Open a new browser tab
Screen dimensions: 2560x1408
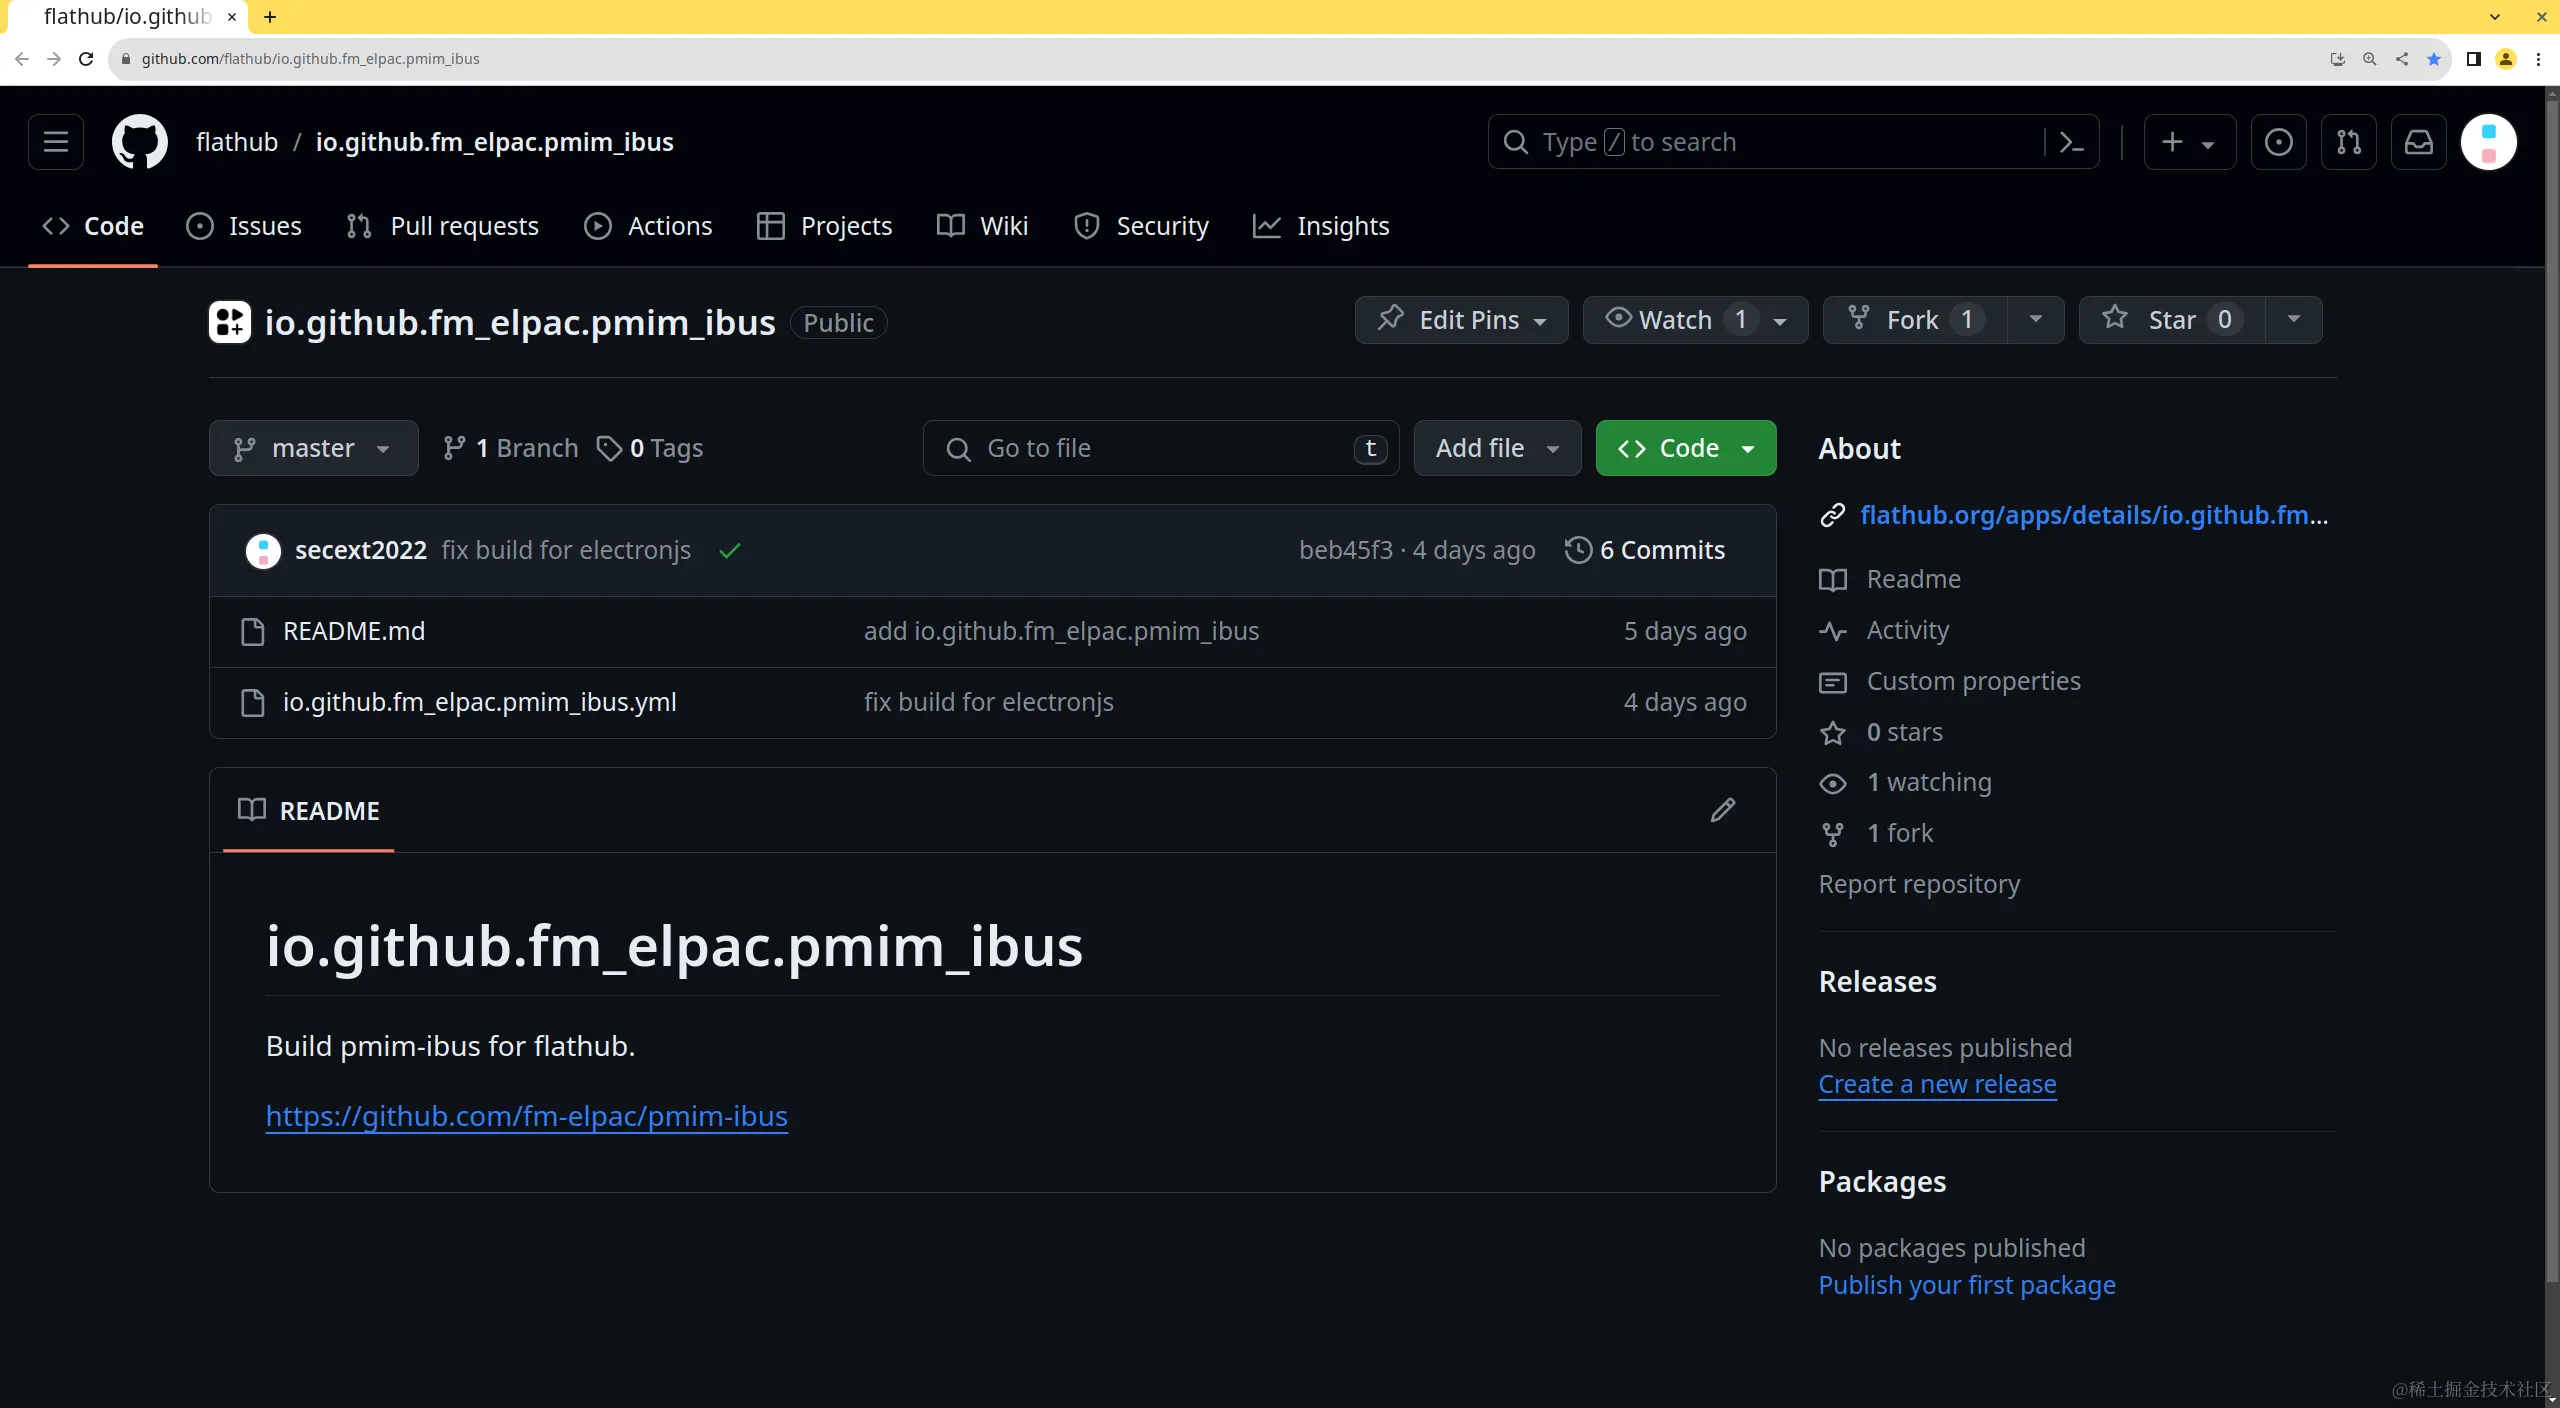[269, 17]
